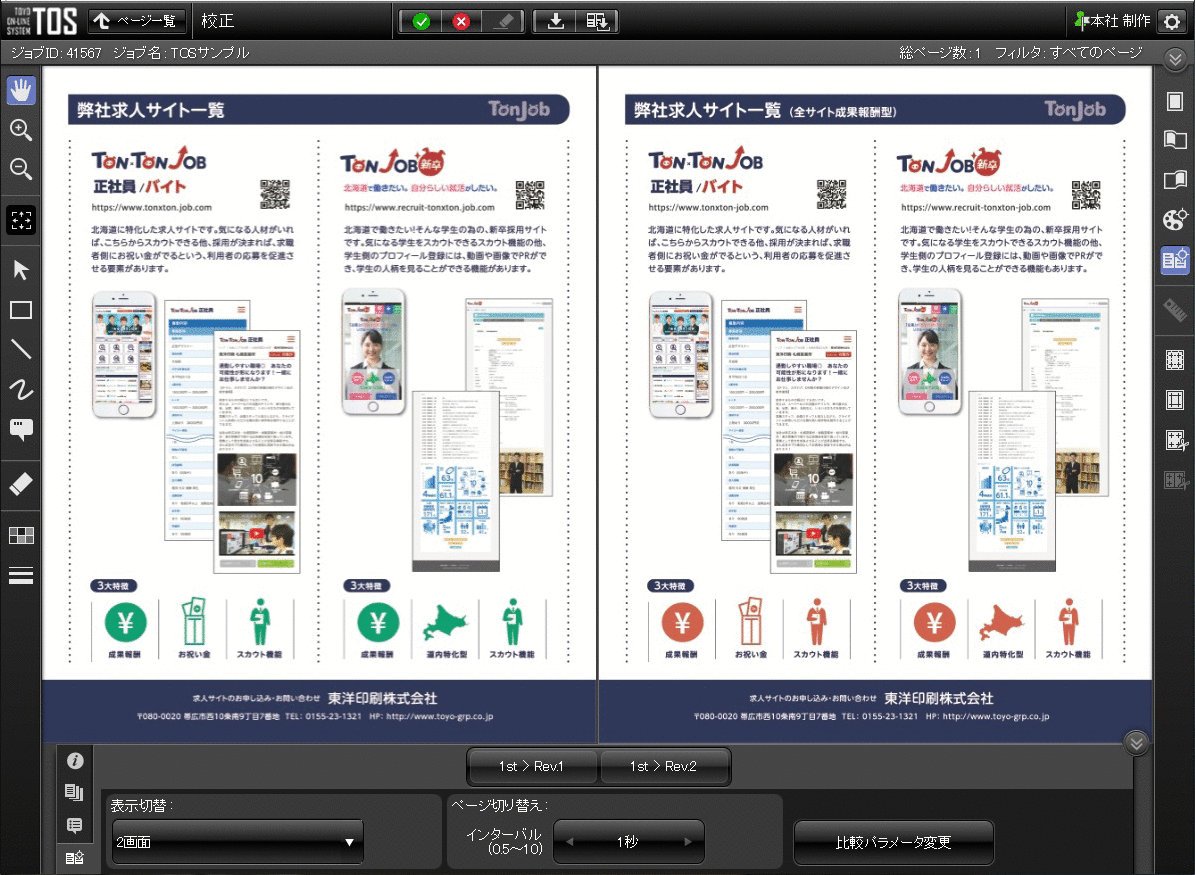Click the ruler measurement icon
This screenshot has height=875, width=1195.
[1175, 310]
